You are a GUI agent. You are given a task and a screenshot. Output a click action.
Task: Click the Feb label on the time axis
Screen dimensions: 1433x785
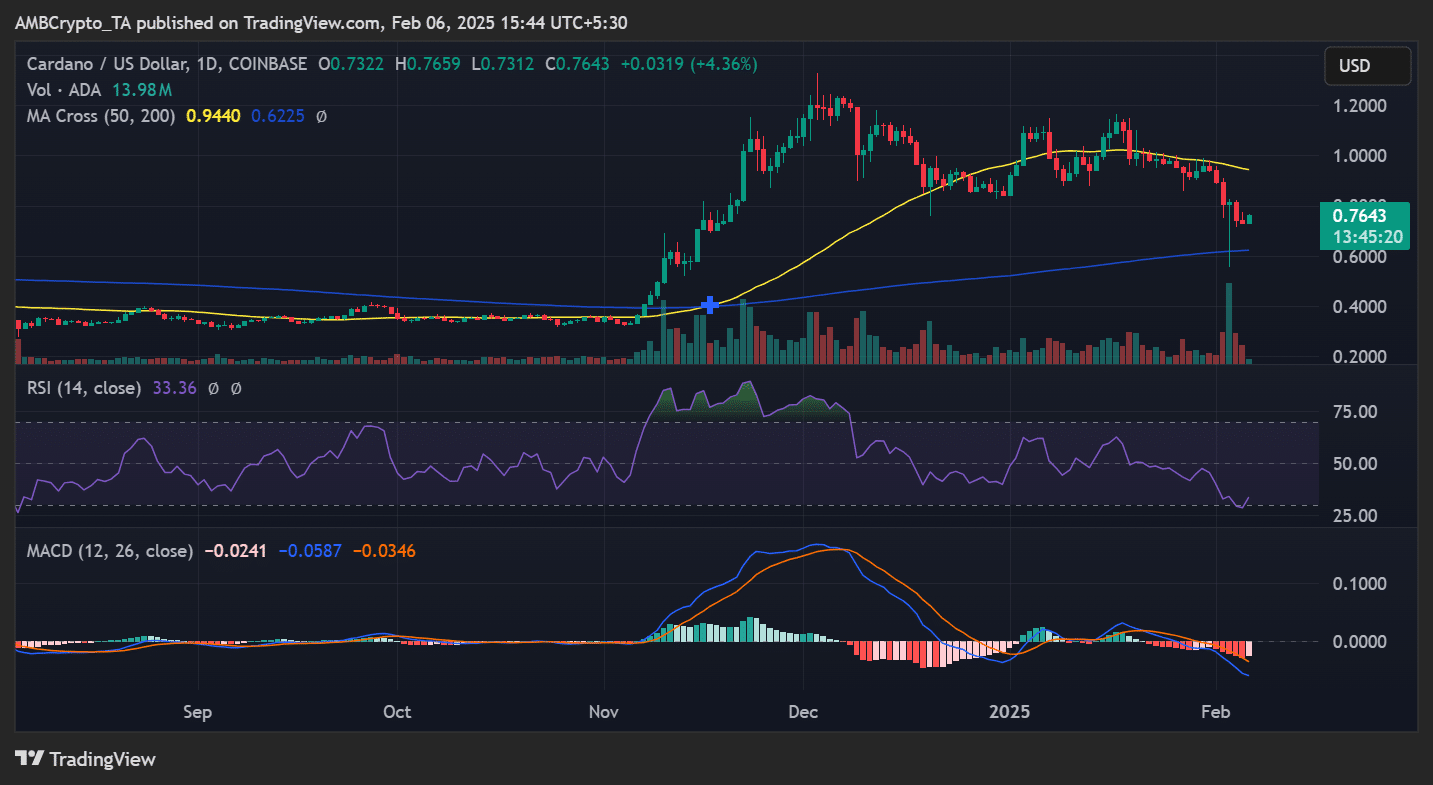point(1216,713)
